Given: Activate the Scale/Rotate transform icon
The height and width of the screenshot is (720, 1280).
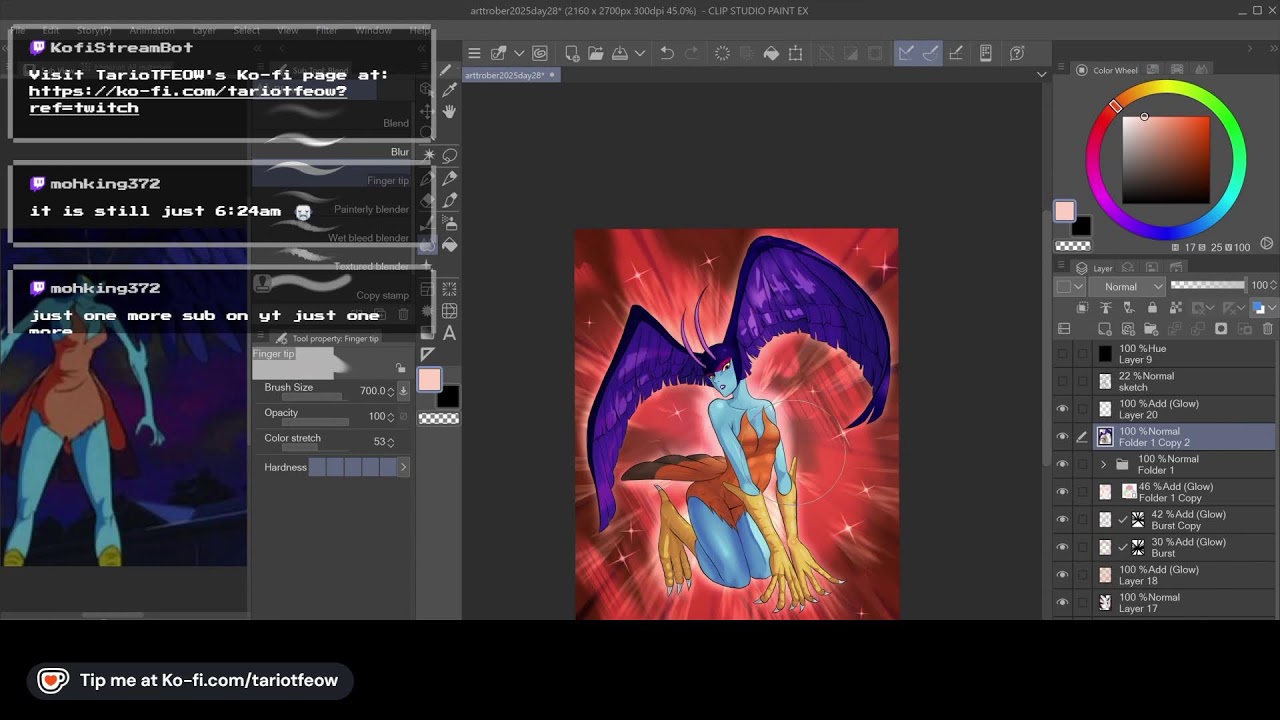Looking at the screenshot, I should pos(796,53).
